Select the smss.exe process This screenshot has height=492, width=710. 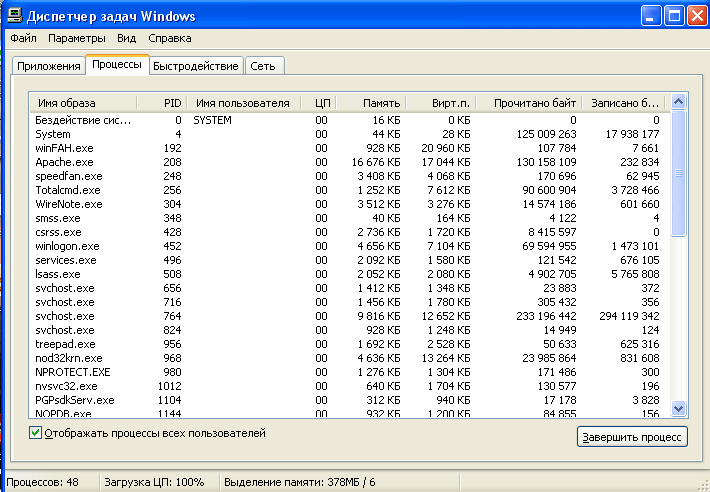[347, 218]
